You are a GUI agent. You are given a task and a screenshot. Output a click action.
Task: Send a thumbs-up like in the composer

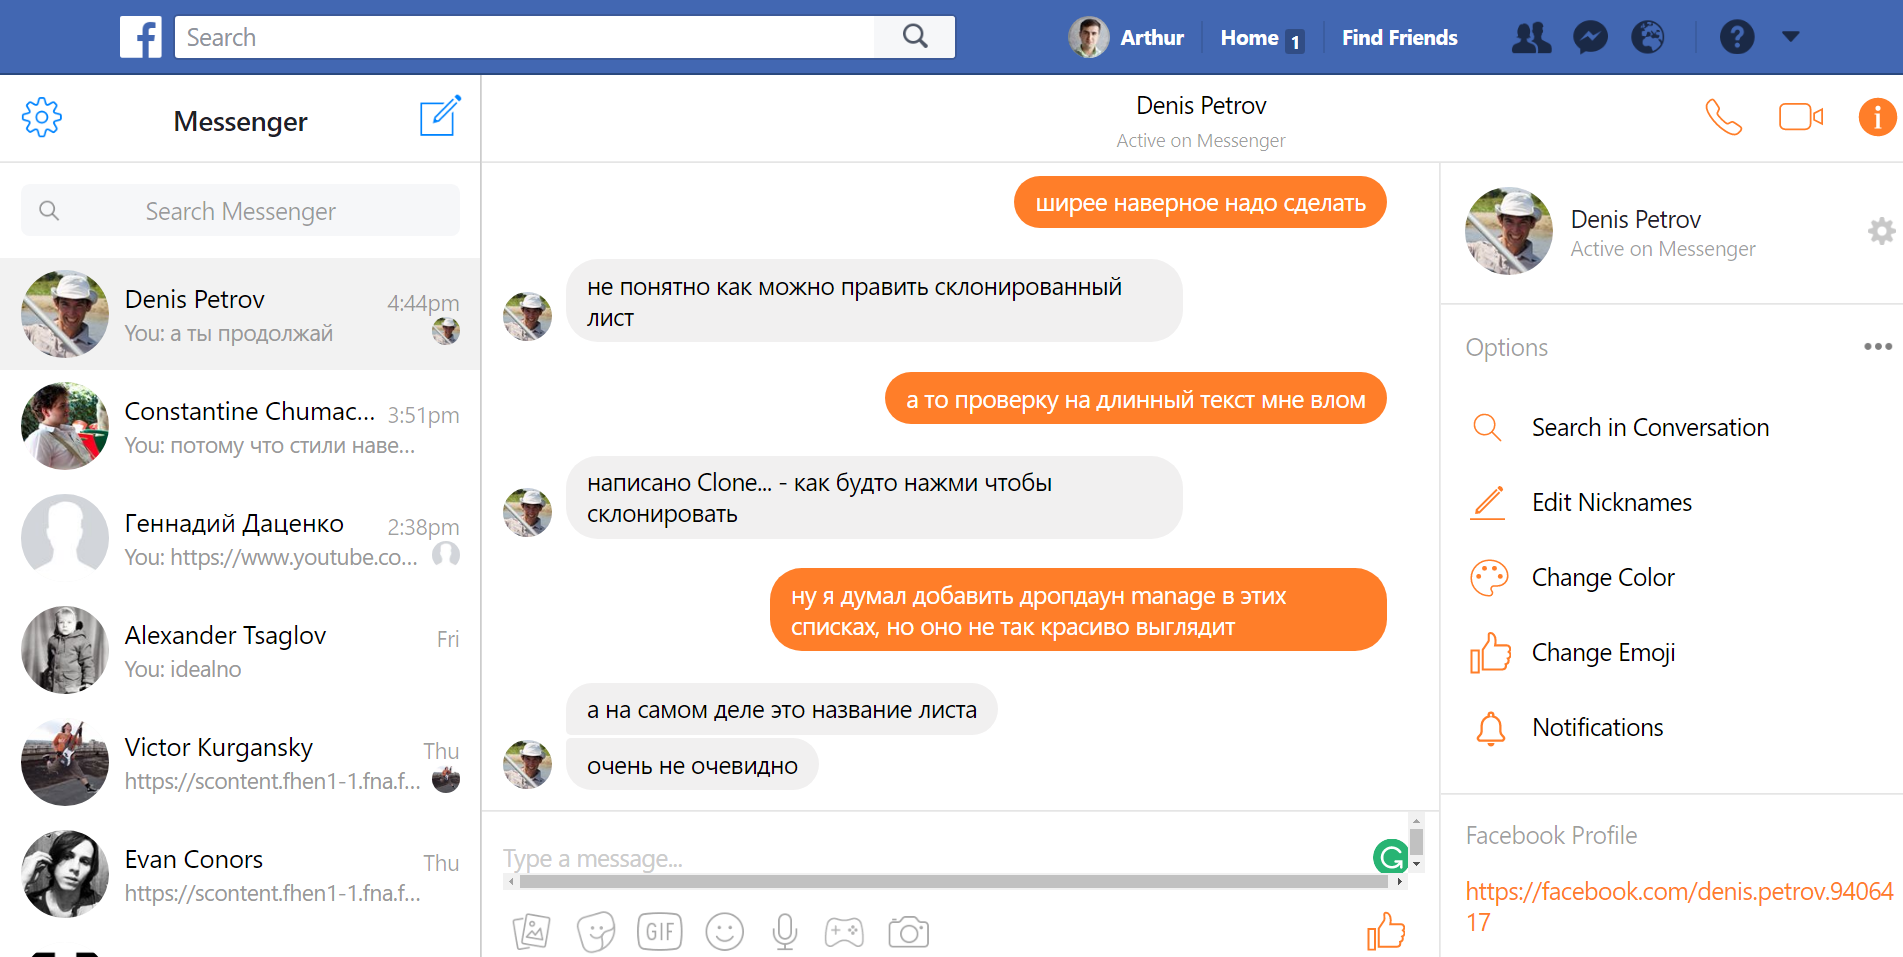[1386, 931]
